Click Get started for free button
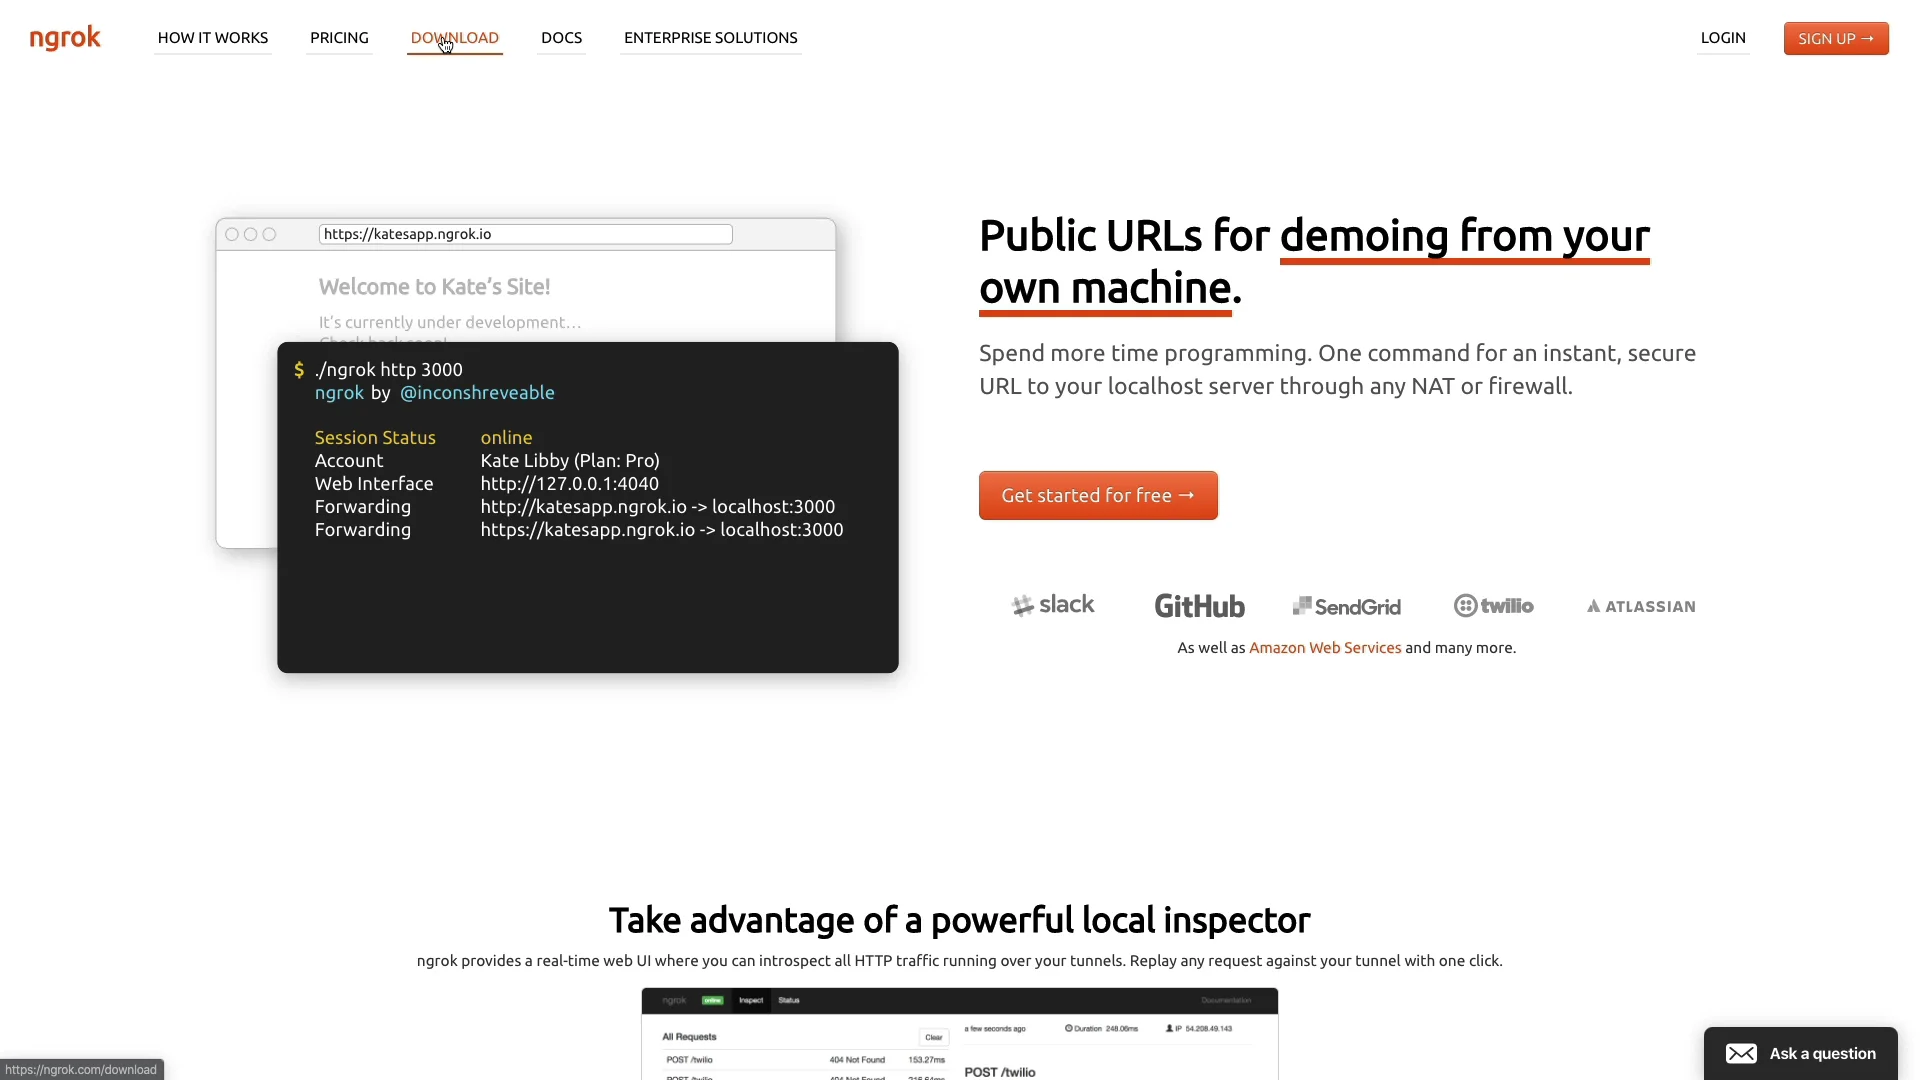 [x=1098, y=496]
